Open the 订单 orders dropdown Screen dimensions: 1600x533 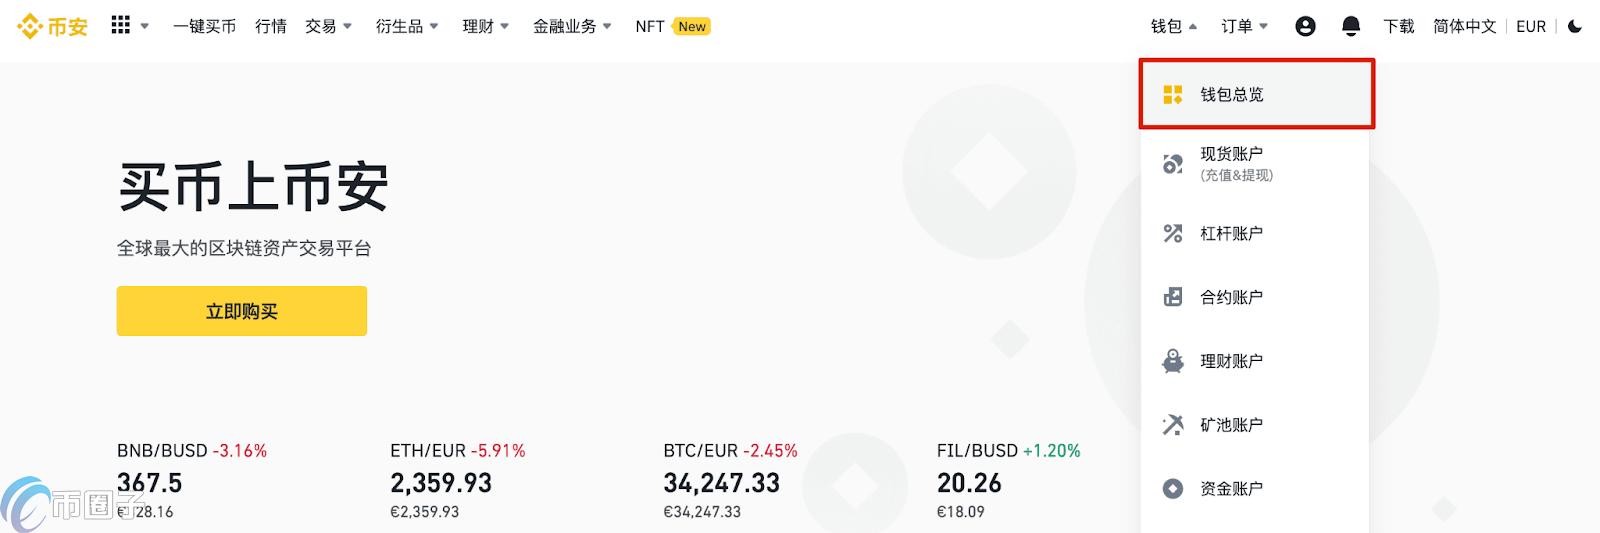1244,26
